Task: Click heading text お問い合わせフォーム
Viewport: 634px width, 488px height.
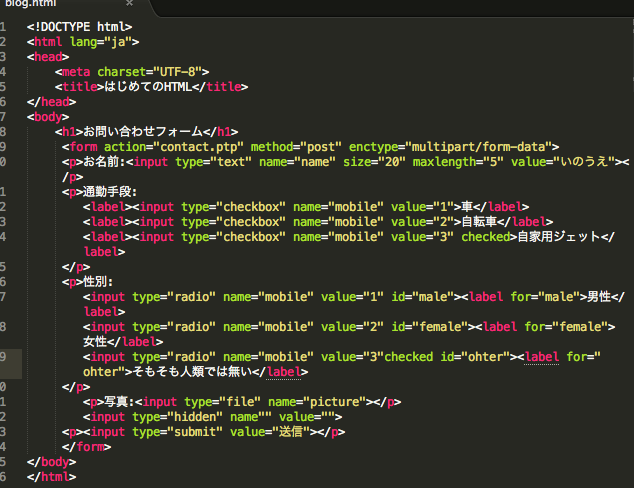Action: [143, 132]
